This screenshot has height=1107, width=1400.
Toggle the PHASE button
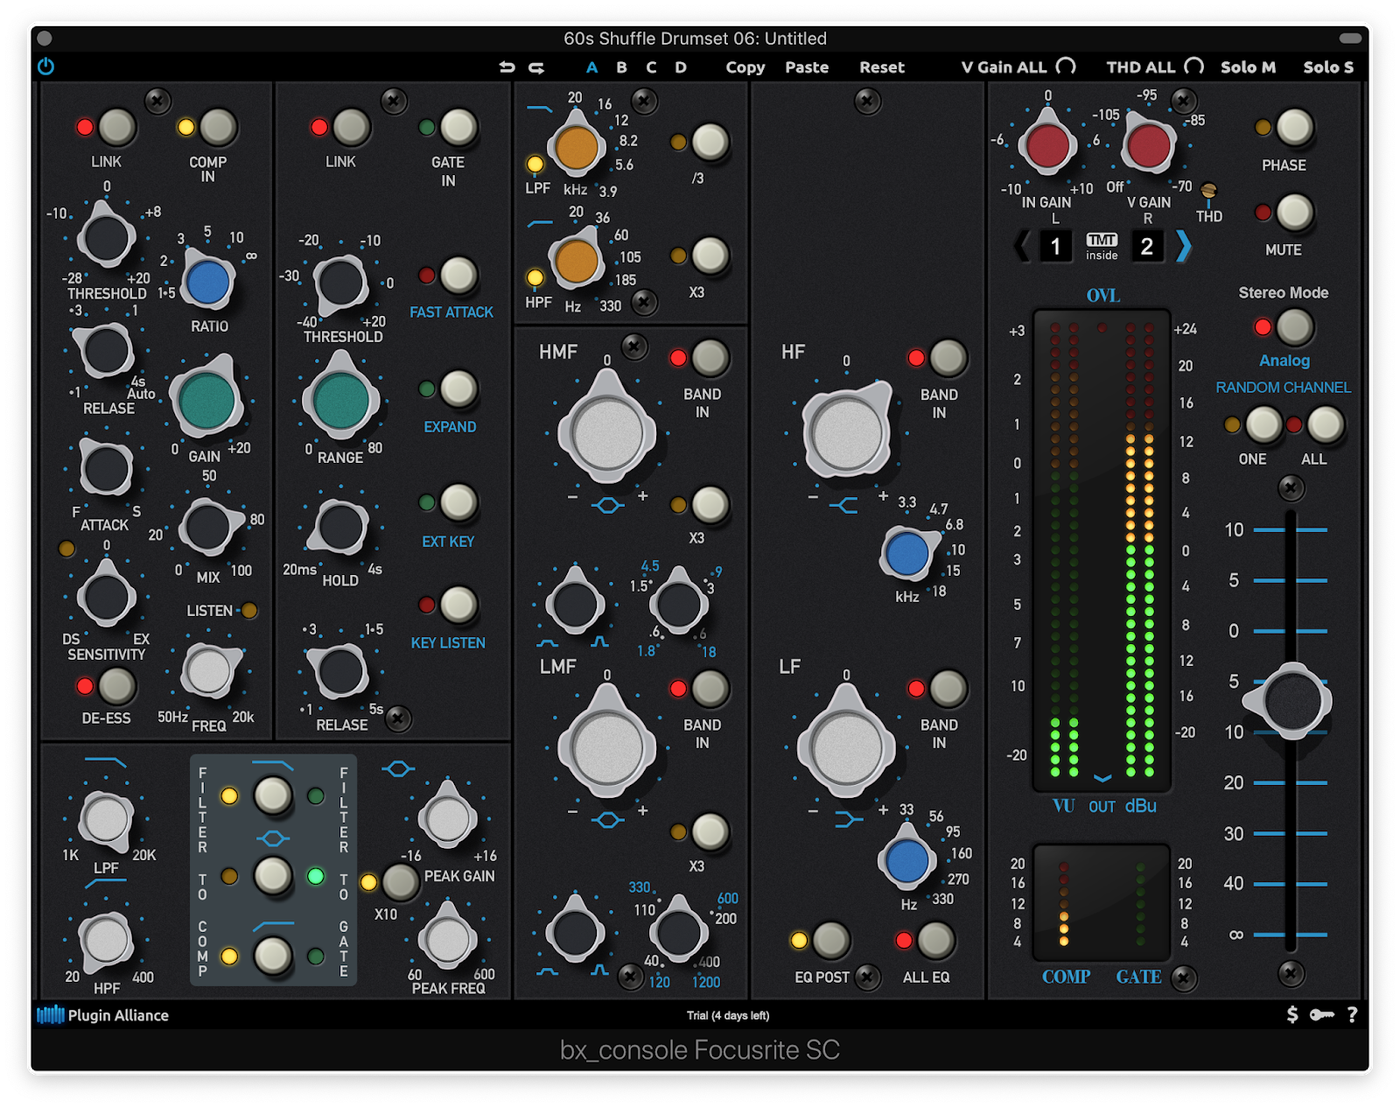coord(1294,127)
